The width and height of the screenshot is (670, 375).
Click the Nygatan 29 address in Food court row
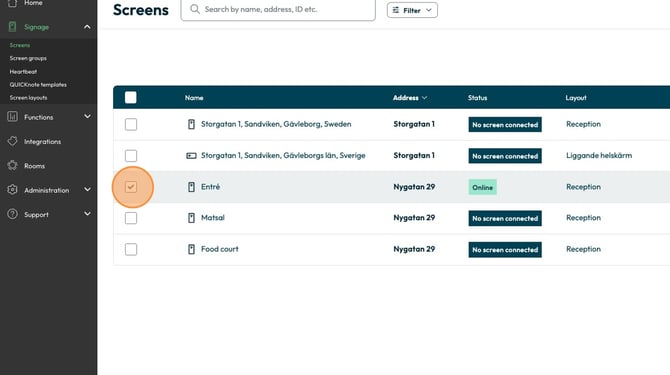pyautogui.click(x=414, y=249)
